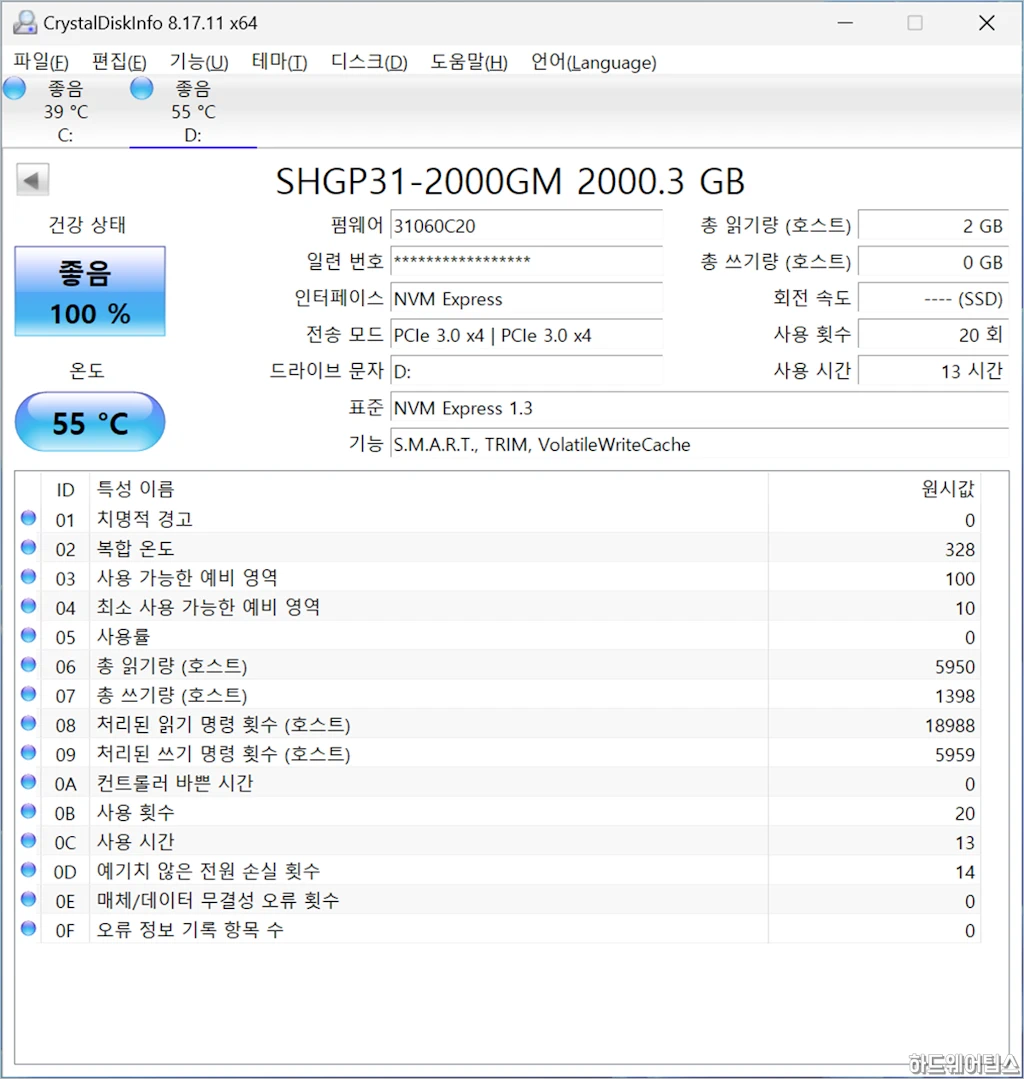The height and width of the screenshot is (1079, 1024).
Task: Click the 원시값 column header
Action: click(x=948, y=489)
